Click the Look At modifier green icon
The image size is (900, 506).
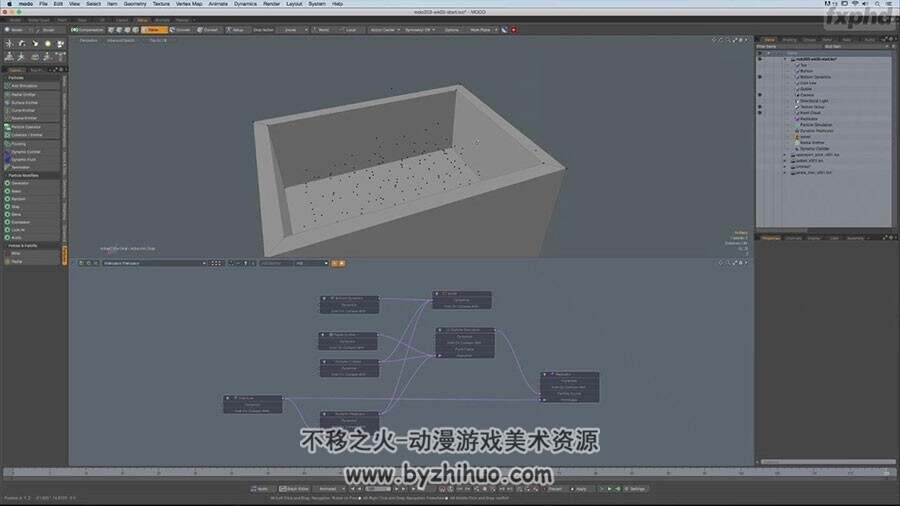click(7, 229)
